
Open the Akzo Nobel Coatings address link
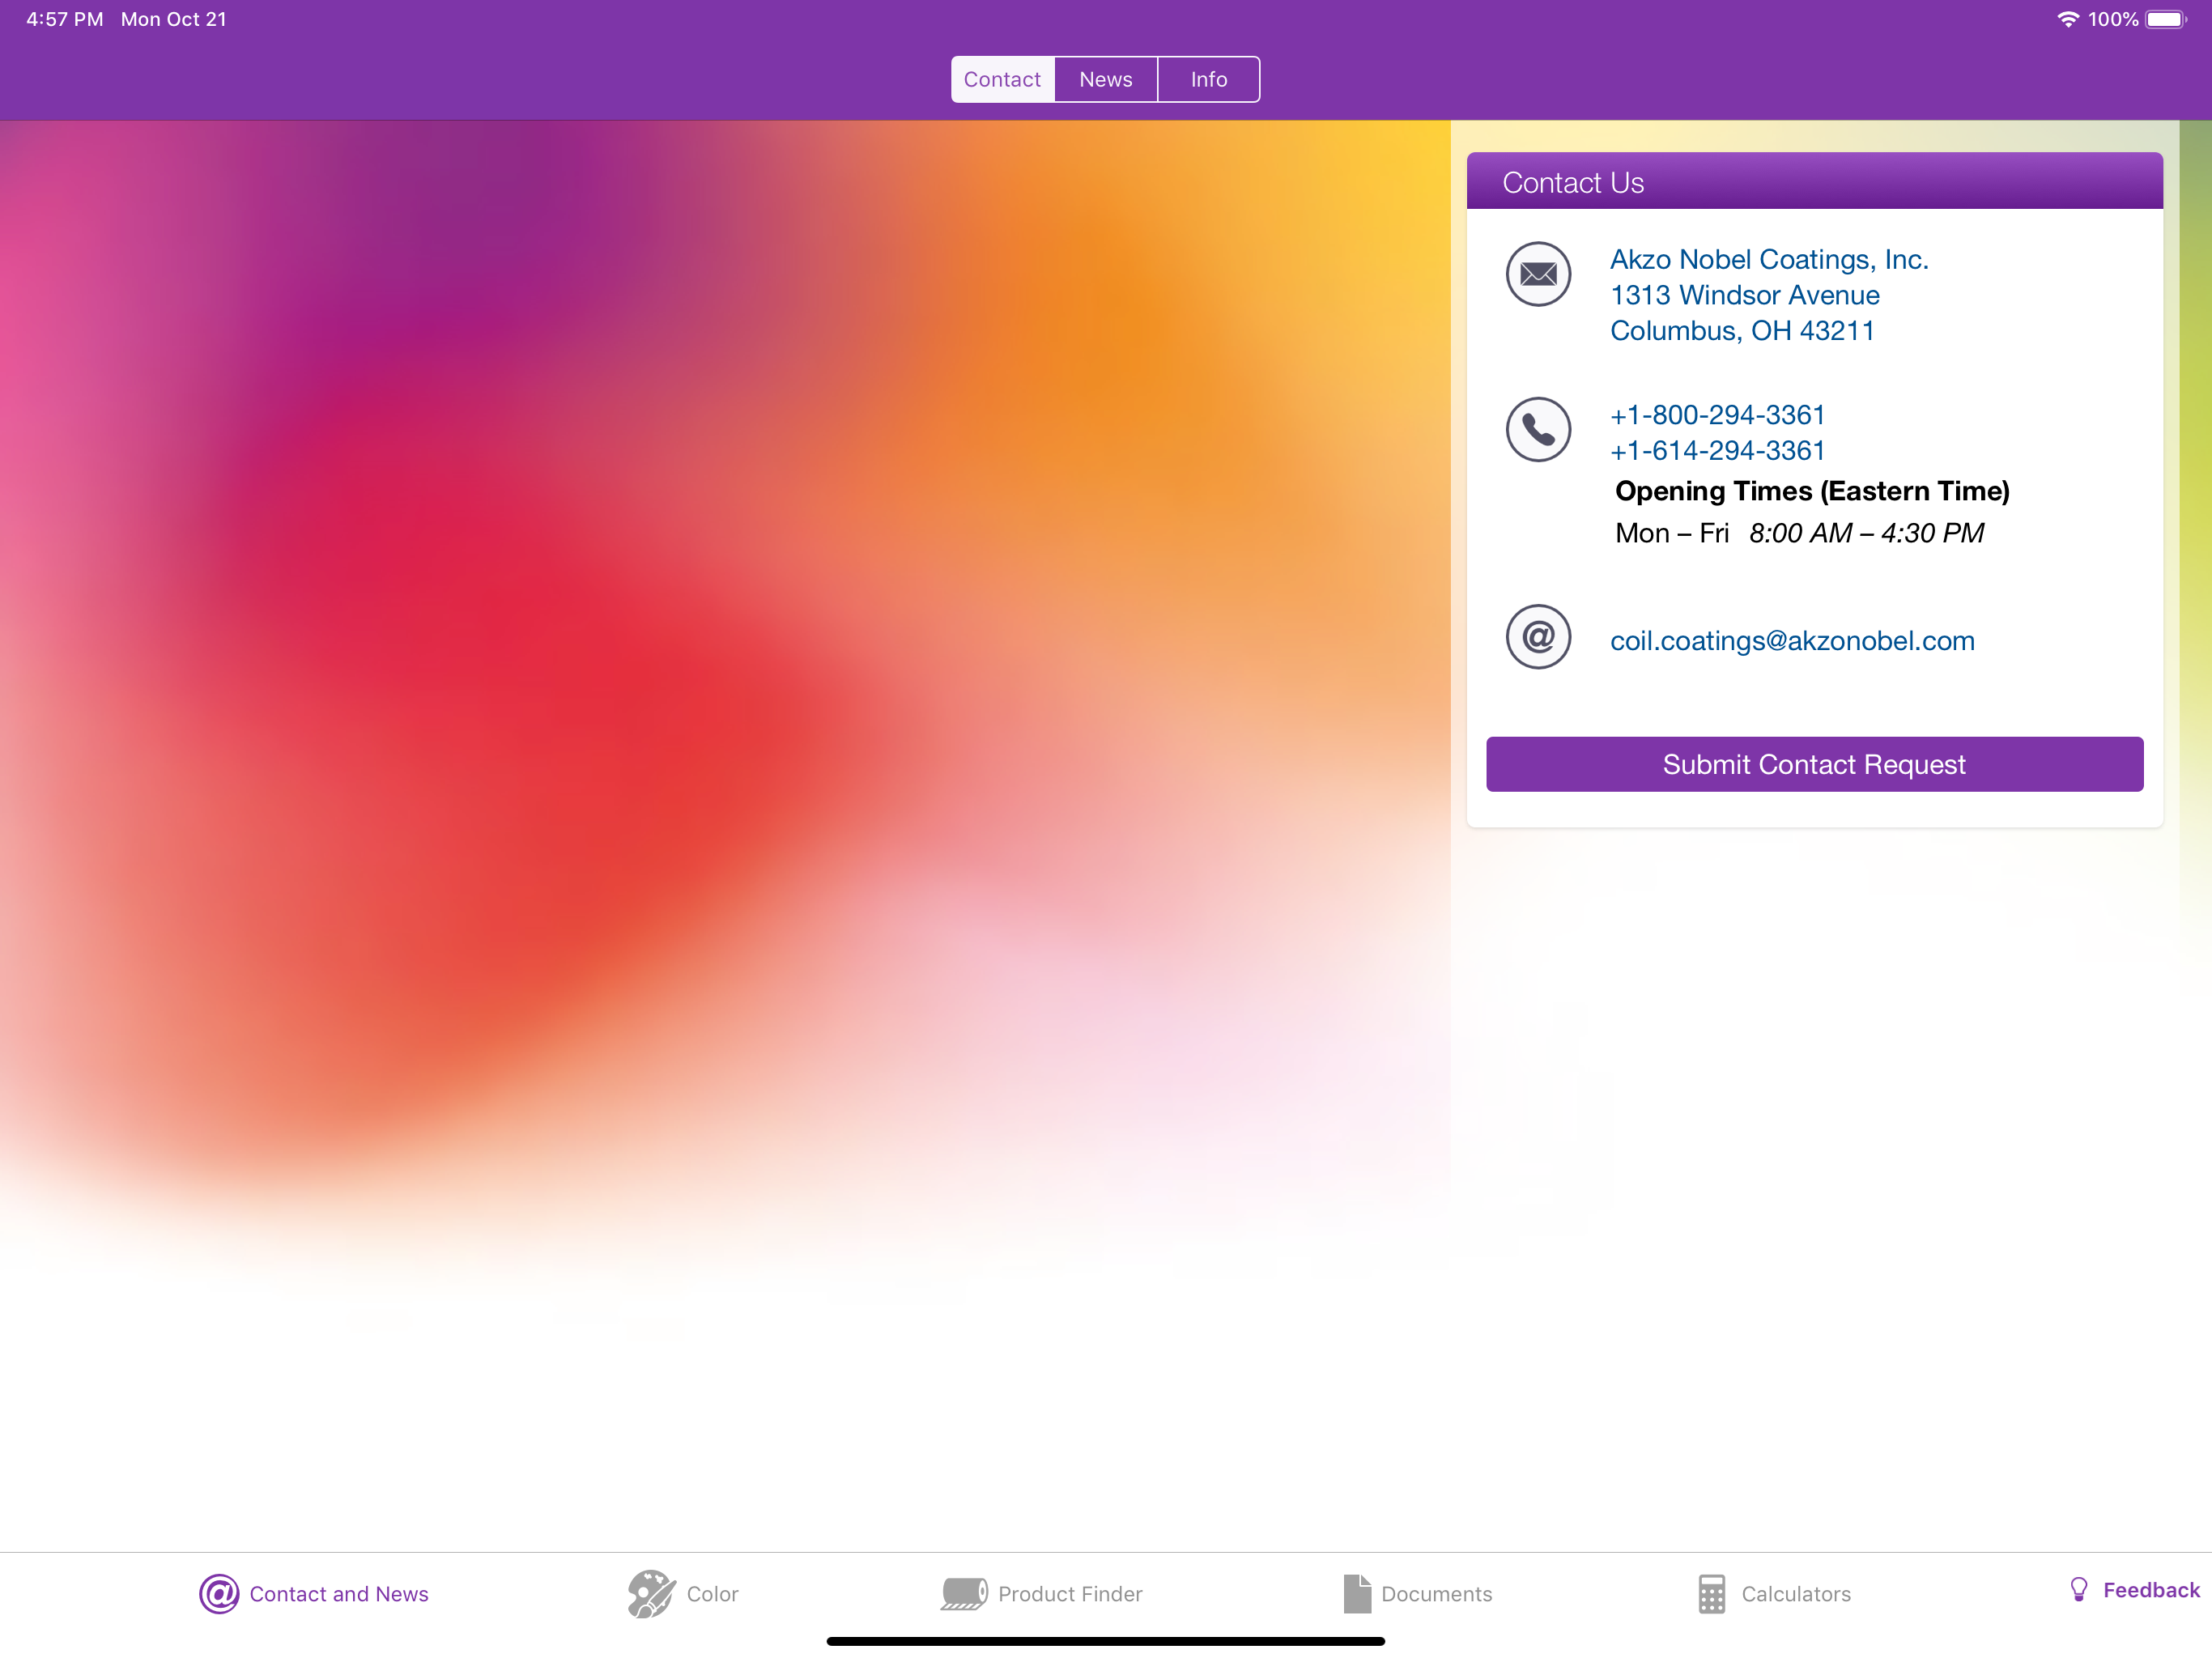pyautogui.click(x=1769, y=295)
